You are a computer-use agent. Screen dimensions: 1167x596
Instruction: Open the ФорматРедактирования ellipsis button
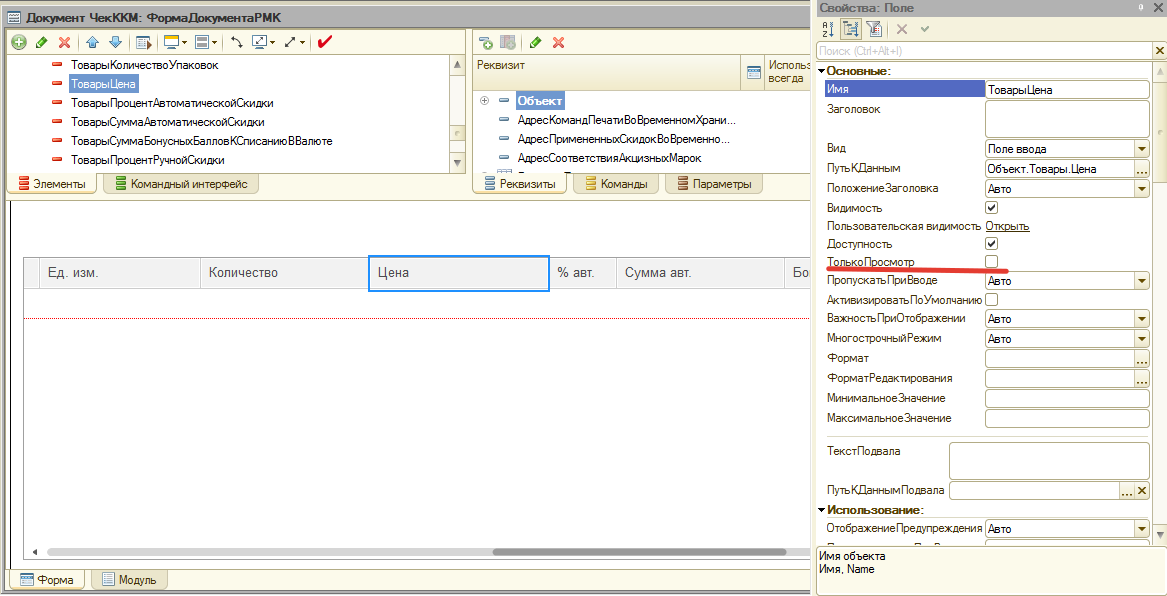(1142, 379)
